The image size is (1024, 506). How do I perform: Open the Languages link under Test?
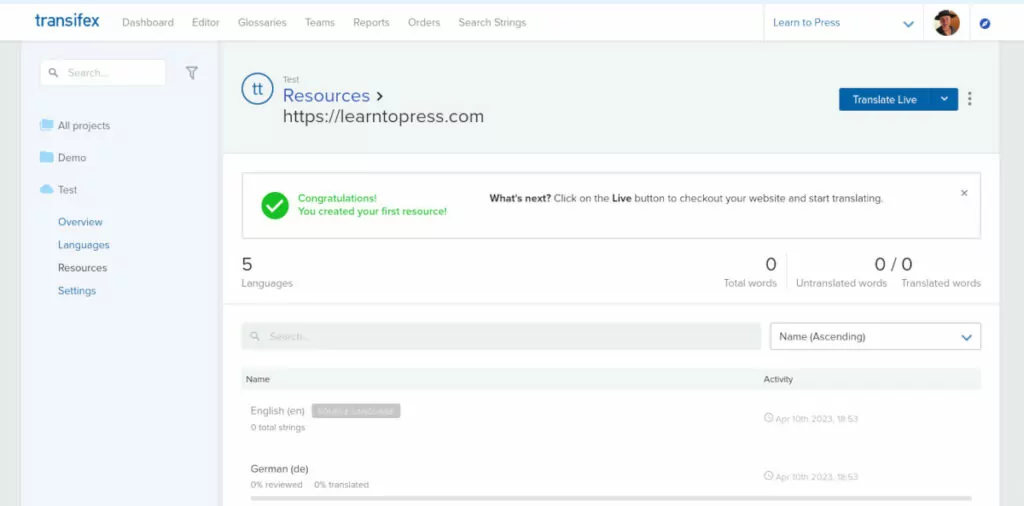[x=84, y=245]
